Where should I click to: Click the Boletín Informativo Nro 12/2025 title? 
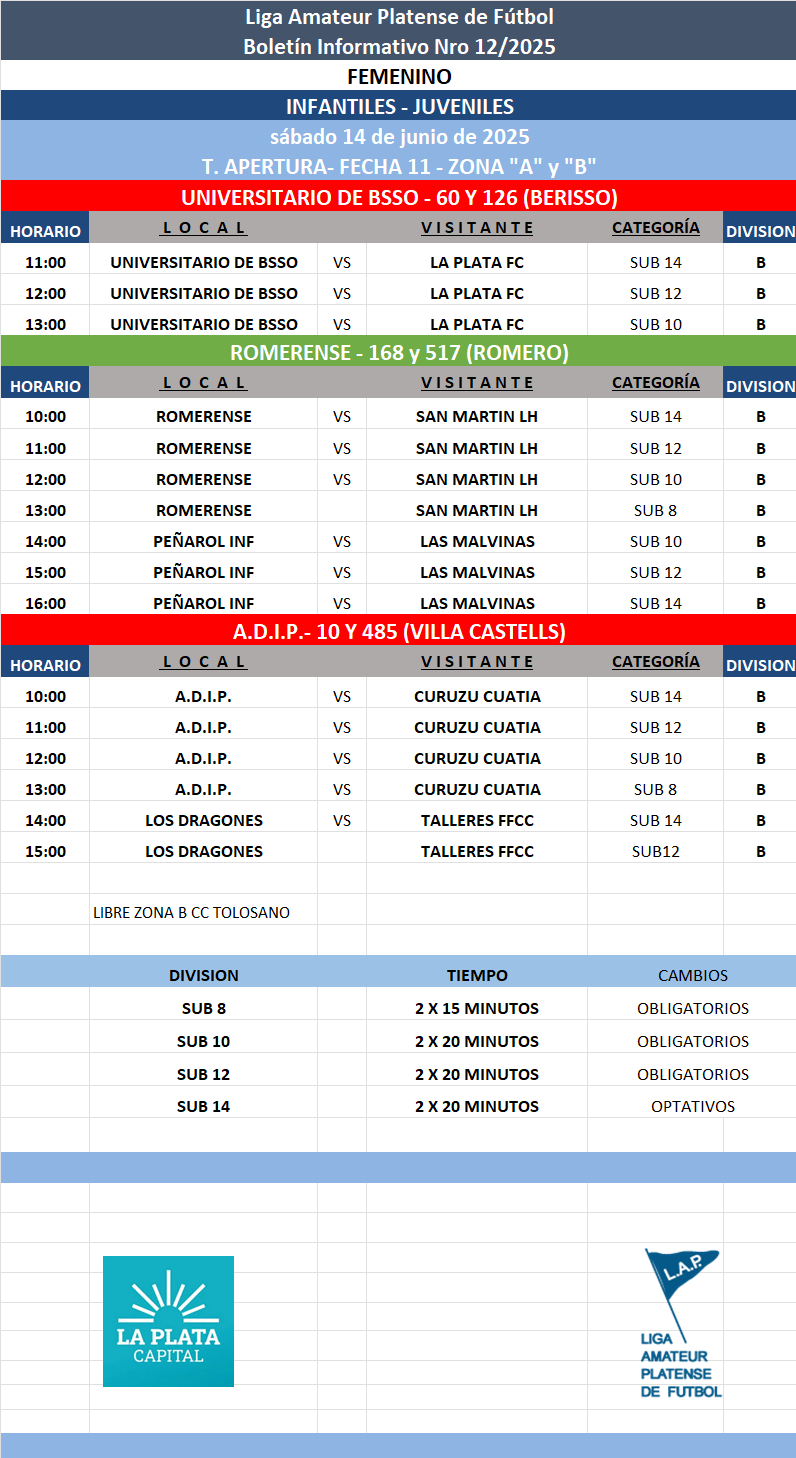[x=399, y=46]
